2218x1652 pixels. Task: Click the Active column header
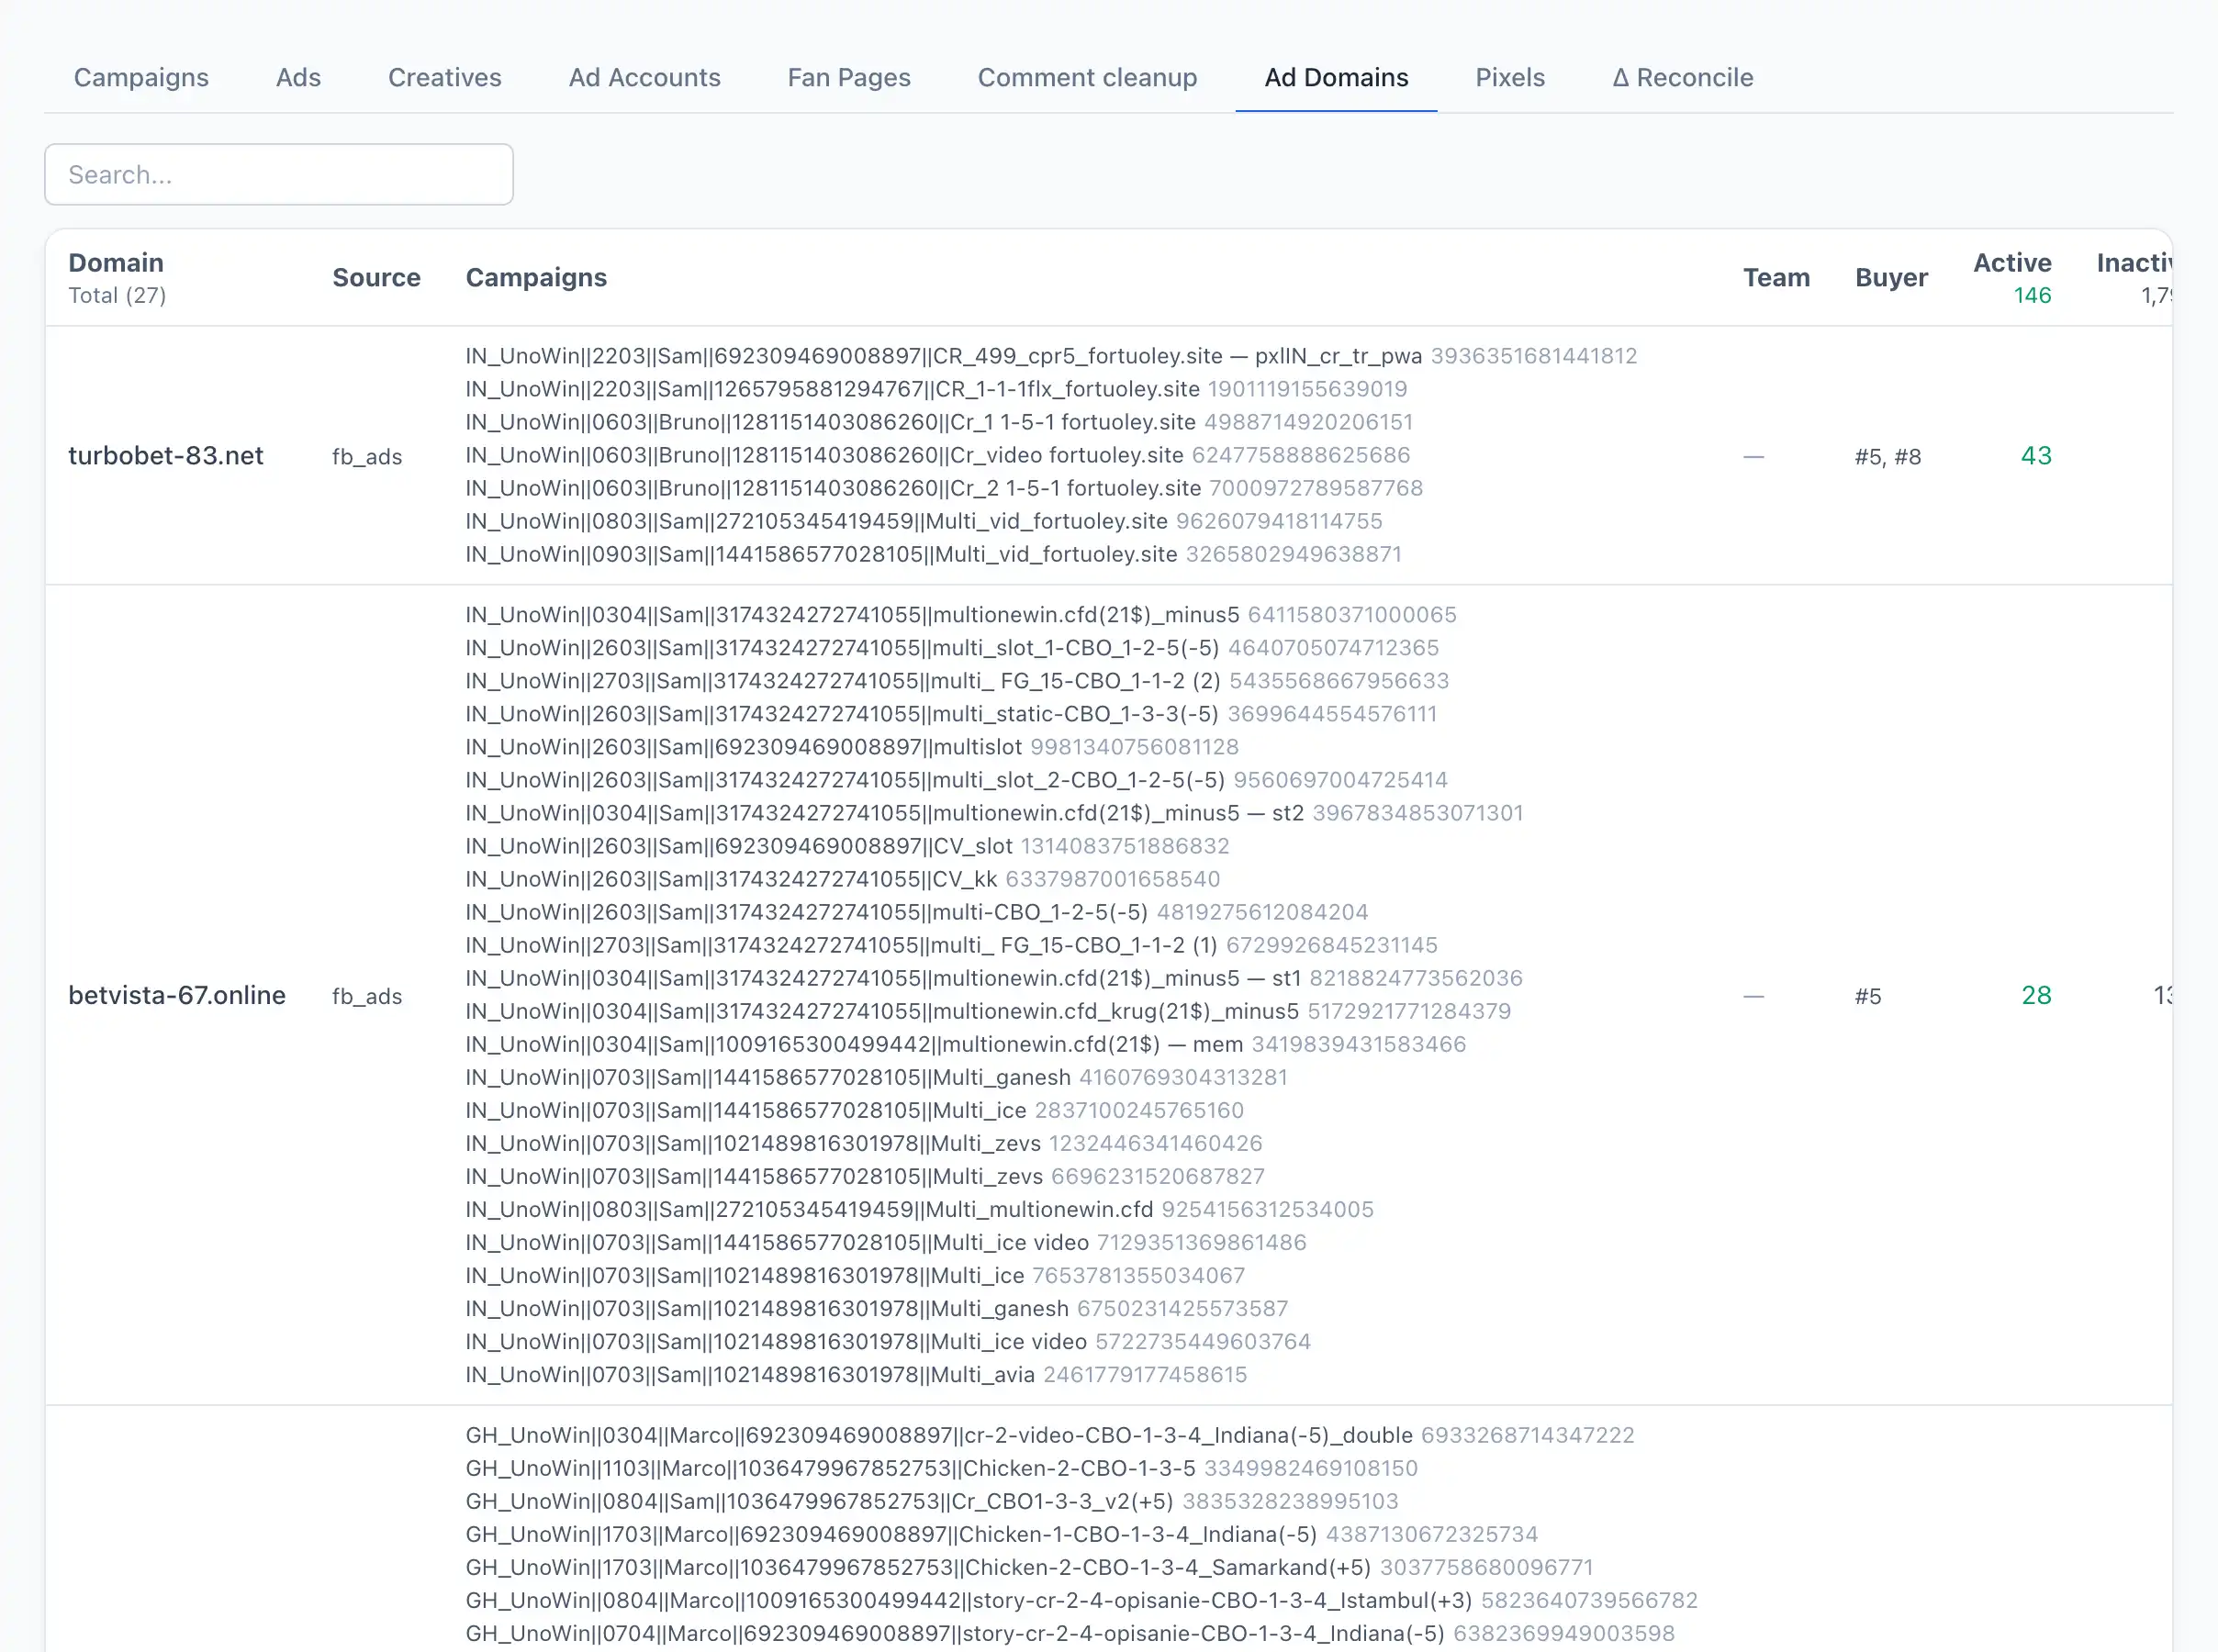pyautogui.click(x=2012, y=263)
